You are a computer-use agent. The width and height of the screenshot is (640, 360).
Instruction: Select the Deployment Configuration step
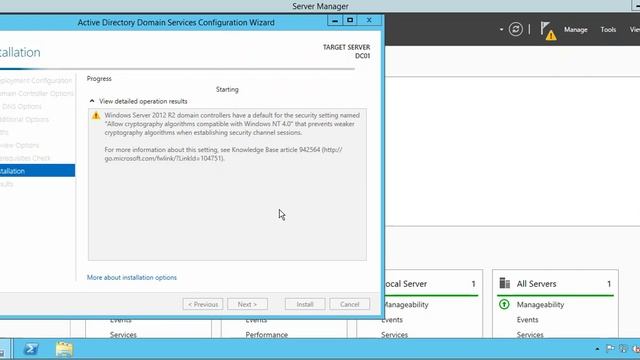36,80
